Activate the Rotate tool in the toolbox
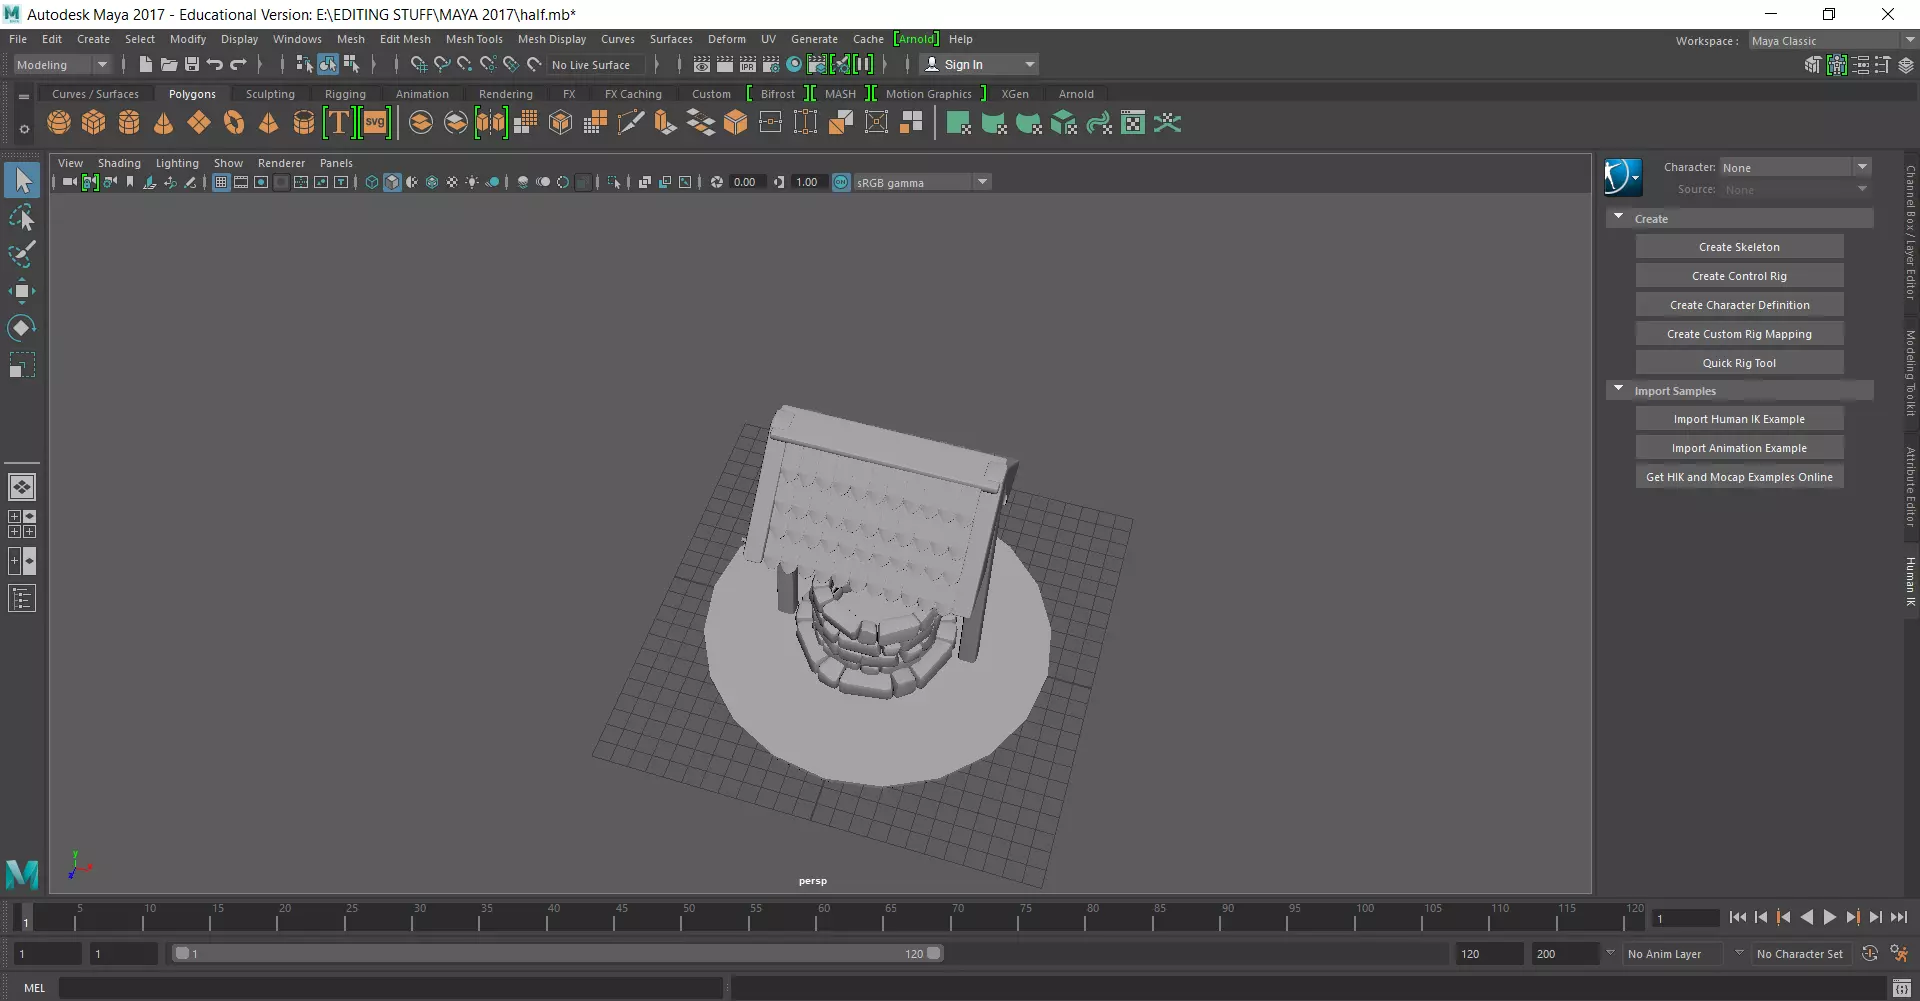The image size is (1920, 1001). pos(22,328)
